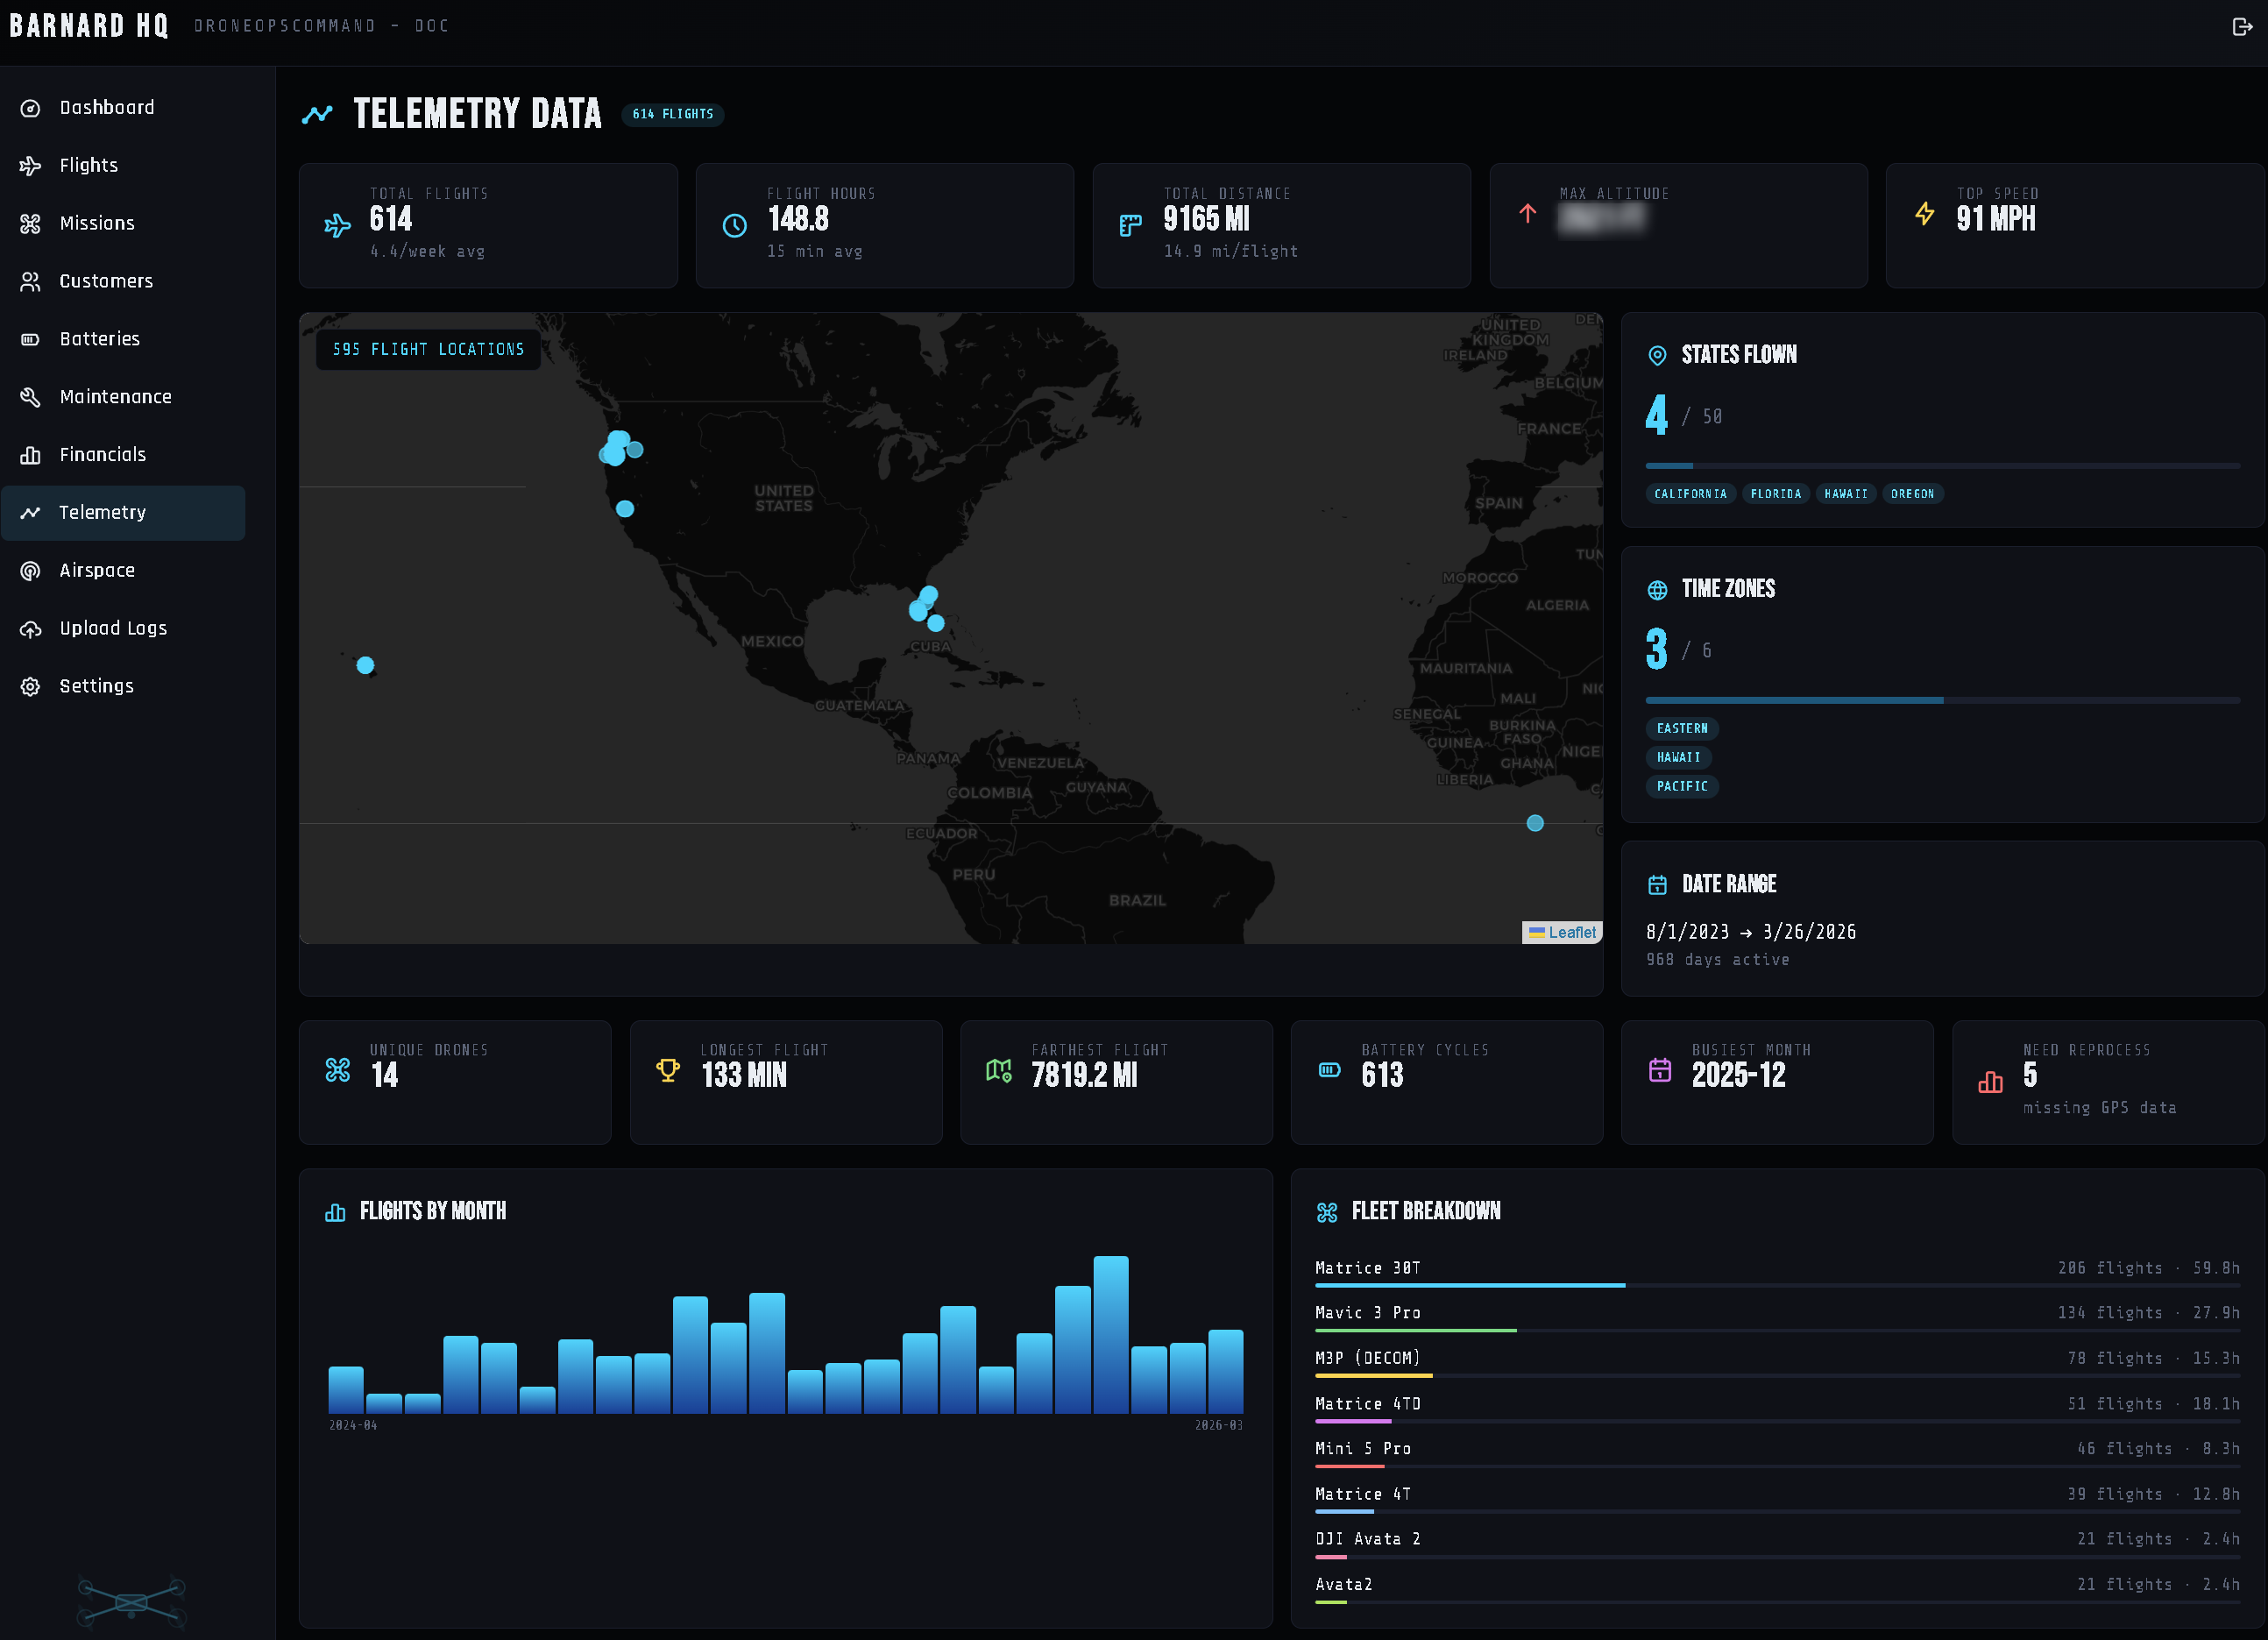Click the PACIFIC time zone tag
The image size is (2268, 1640).
point(1682,787)
